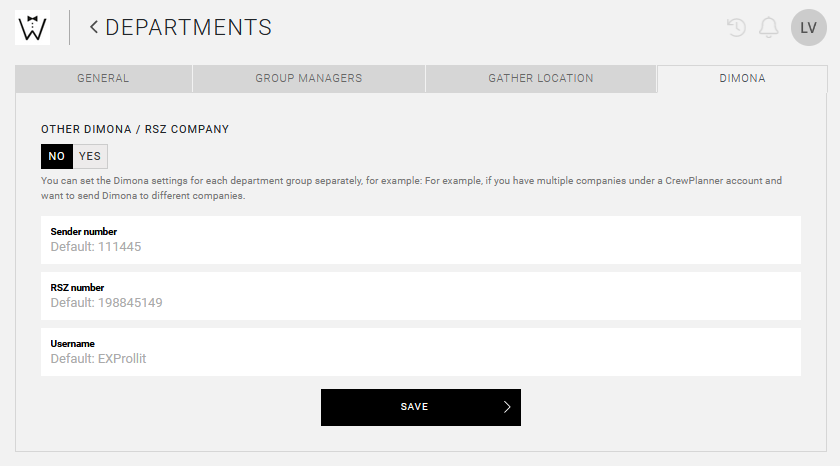Select the Gather Location tab

pos(540,79)
